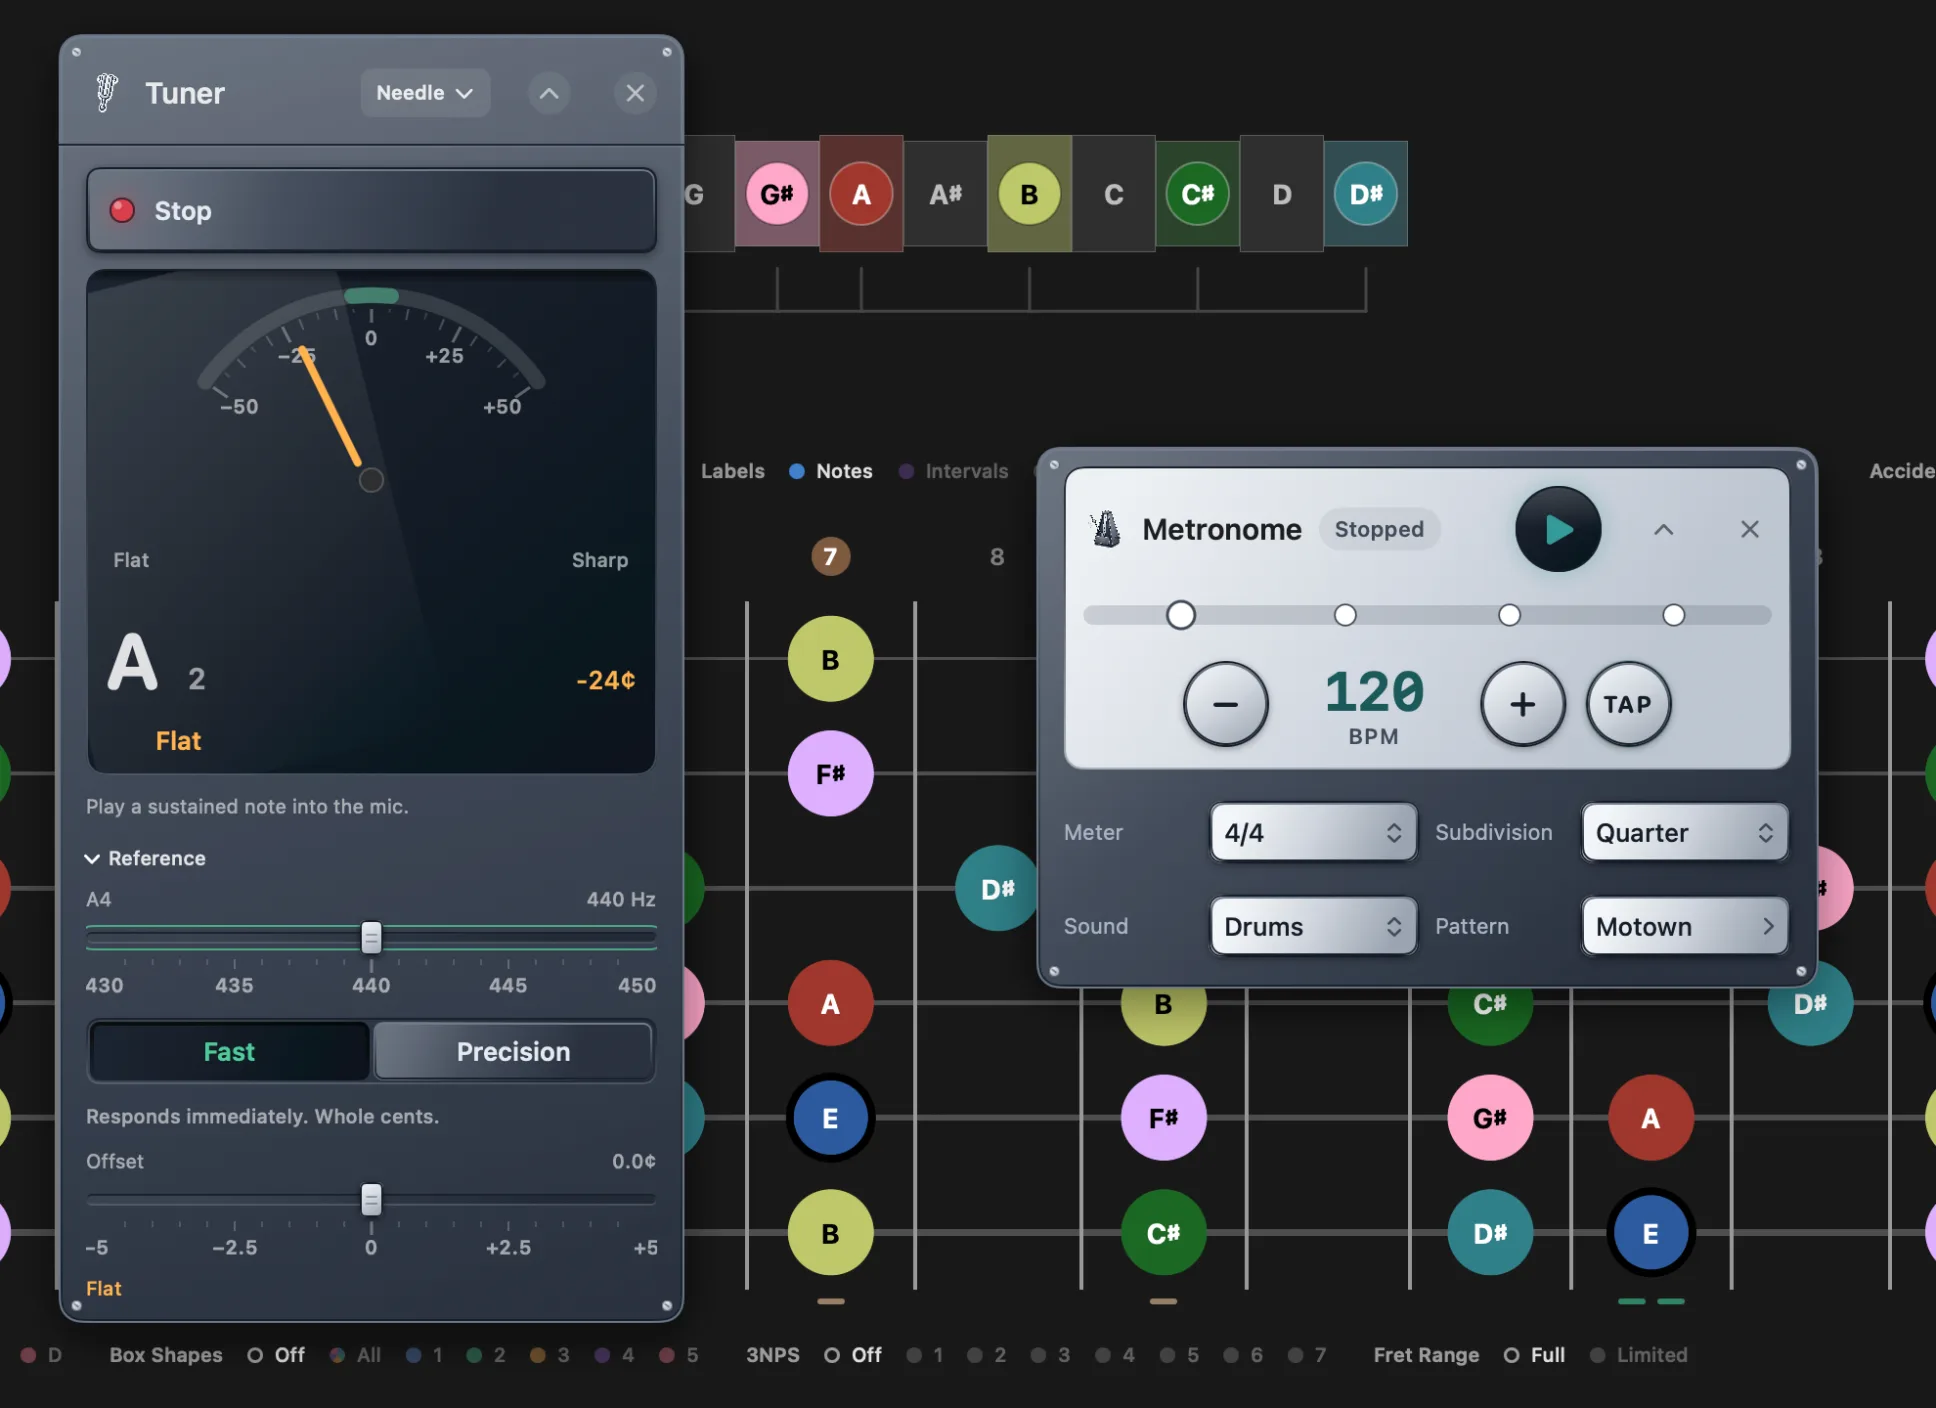
Task: Close the Tuner panel
Action: 635,93
